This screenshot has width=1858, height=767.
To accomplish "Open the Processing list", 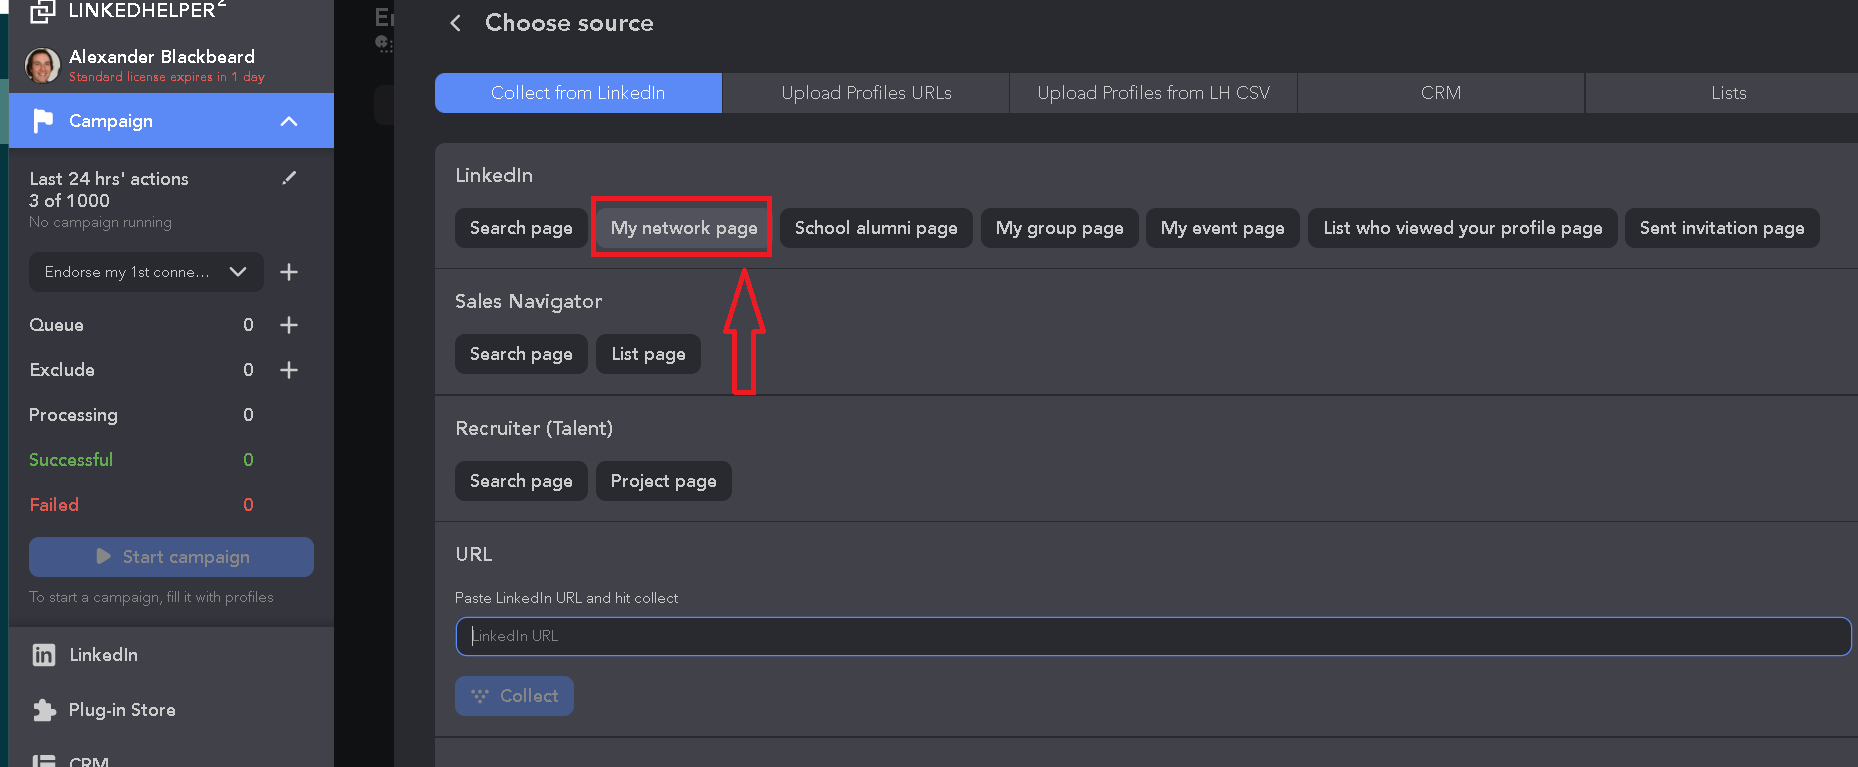I will [x=73, y=415].
